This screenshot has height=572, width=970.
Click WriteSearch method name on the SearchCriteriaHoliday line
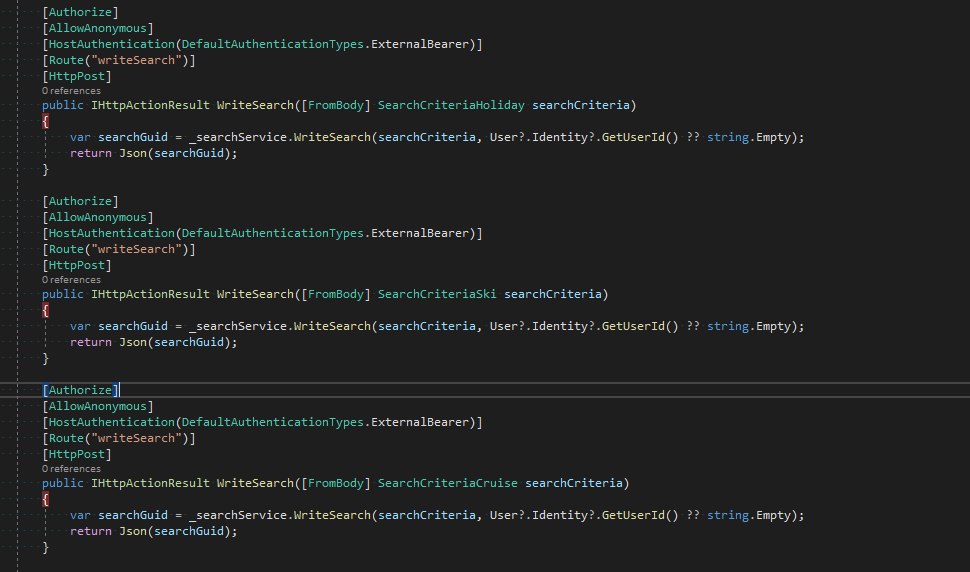(x=255, y=105)
